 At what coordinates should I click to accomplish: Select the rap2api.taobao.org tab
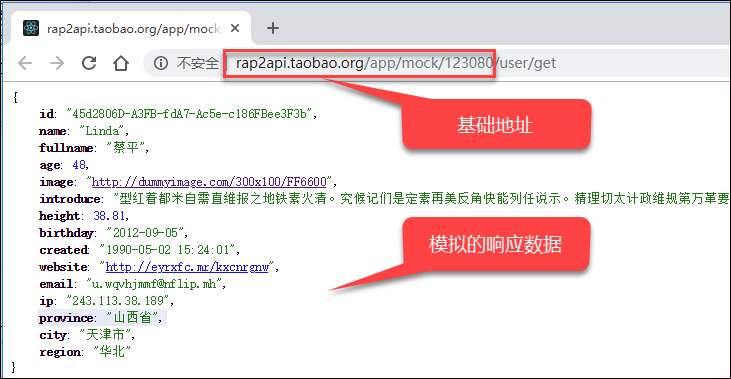132,28
